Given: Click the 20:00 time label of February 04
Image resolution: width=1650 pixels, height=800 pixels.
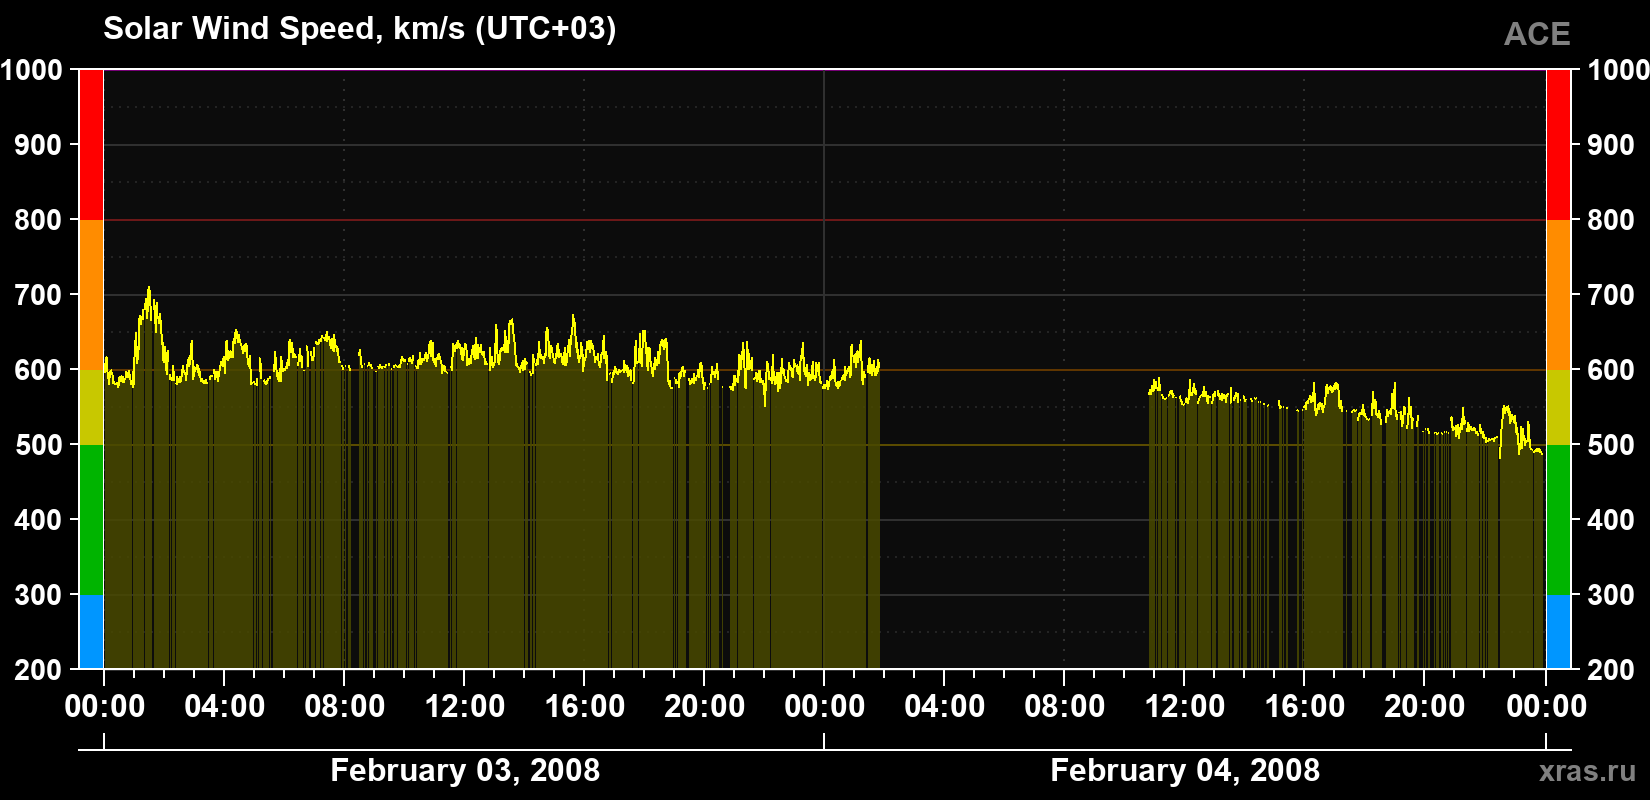Looking at the screenshot, I should pos(1425,707).
